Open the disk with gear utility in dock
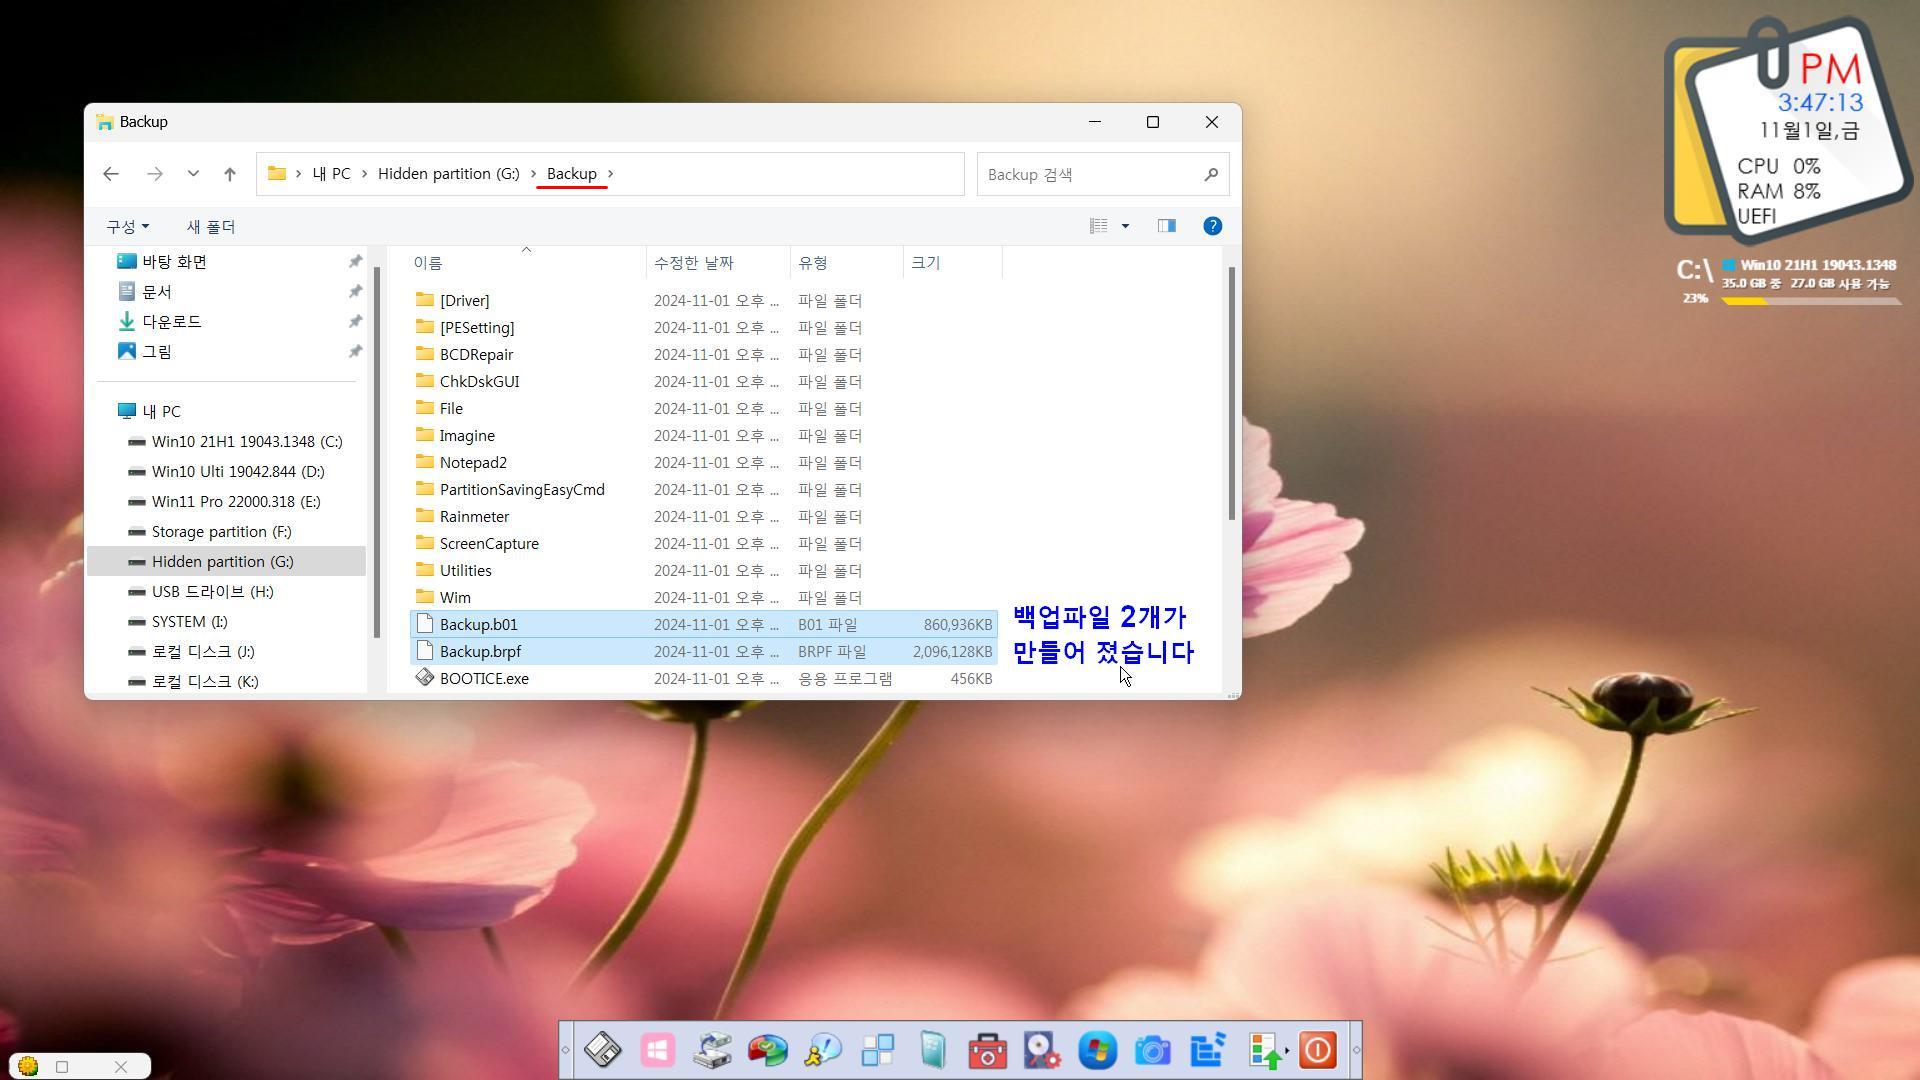Viewport: 1920px width, 1080px height. (1042, 1050)
